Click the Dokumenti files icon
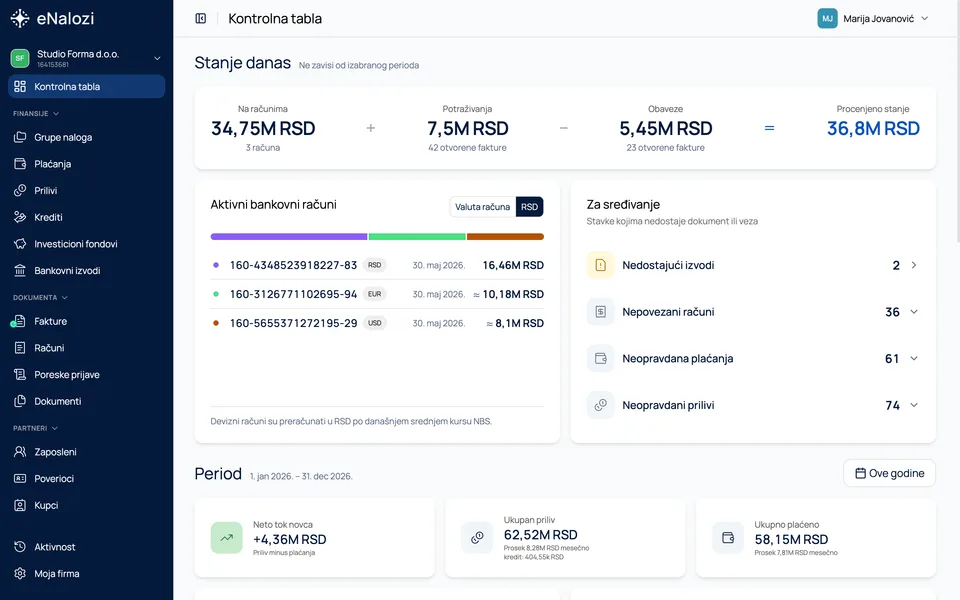Image resolution: width=960 pixels, height=600 pixels. tap(20, 401)
